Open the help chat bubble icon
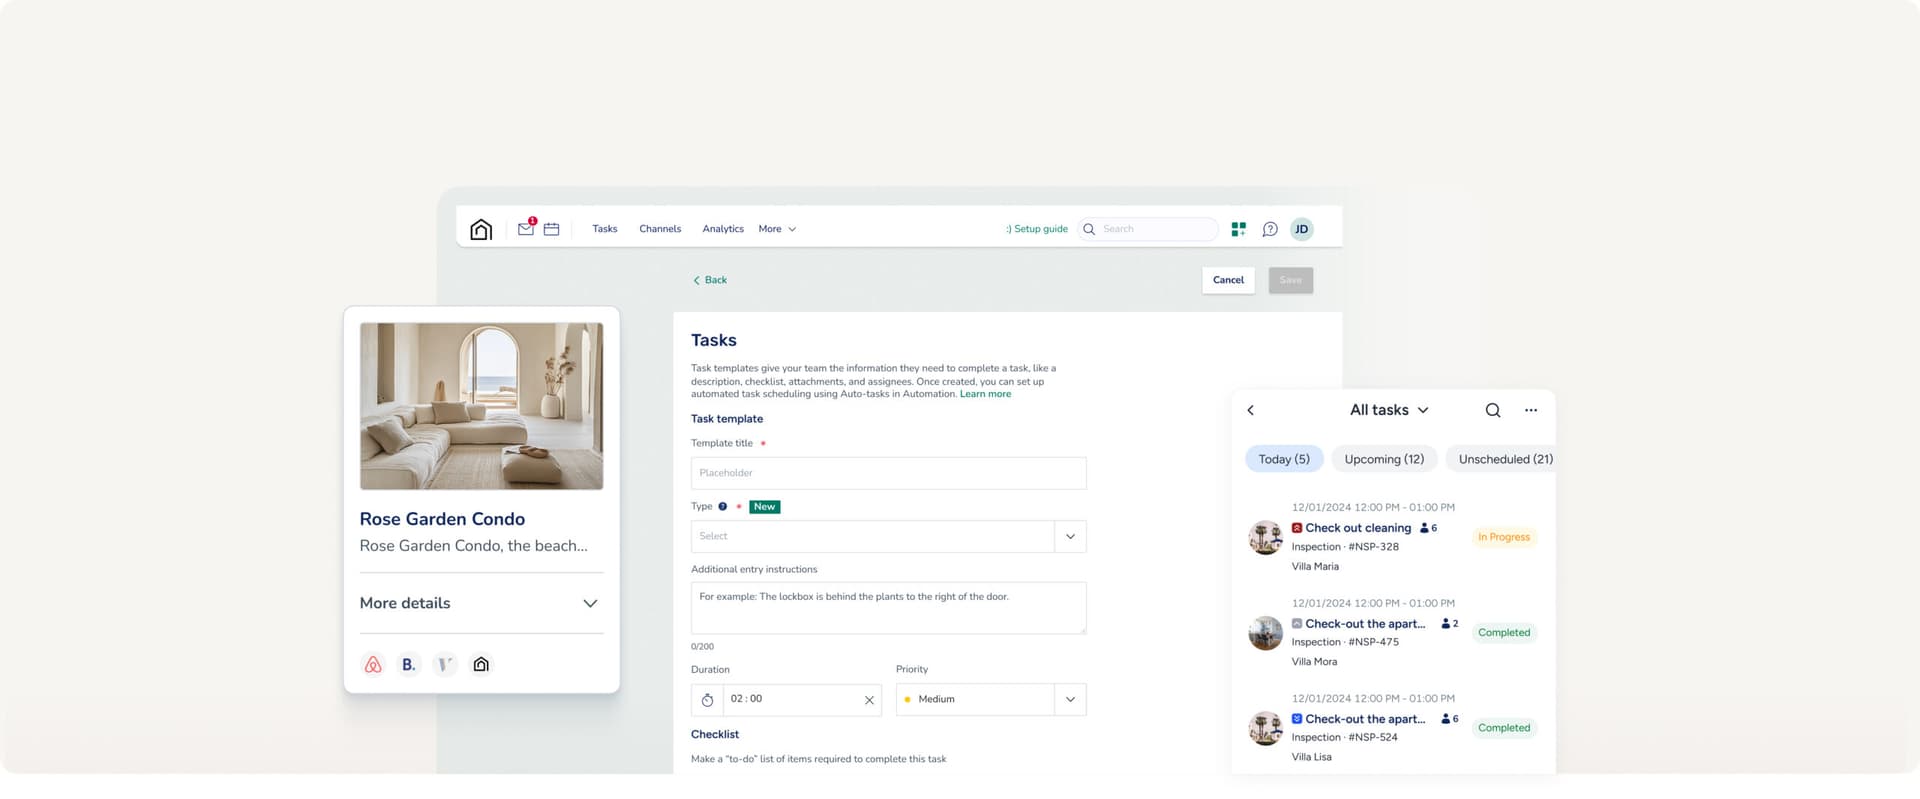 [x=1269, y=229]
